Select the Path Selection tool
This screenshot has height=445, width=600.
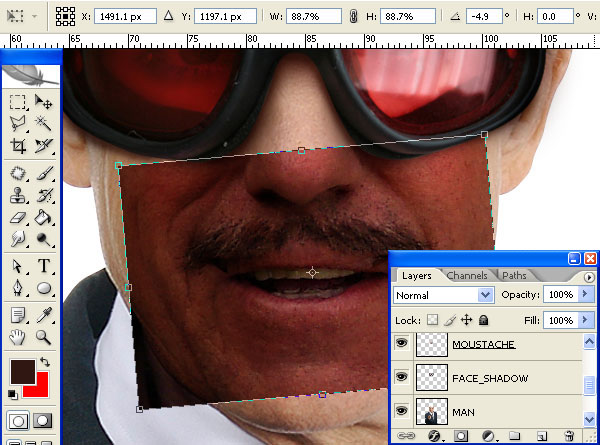[18, 266]
